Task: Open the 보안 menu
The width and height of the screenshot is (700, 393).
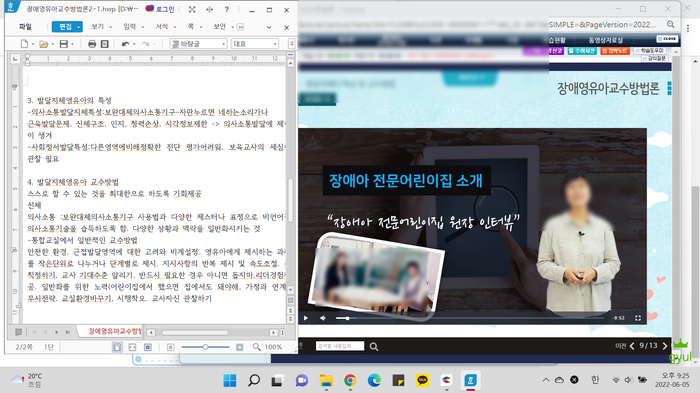Action: pos(220,27)
